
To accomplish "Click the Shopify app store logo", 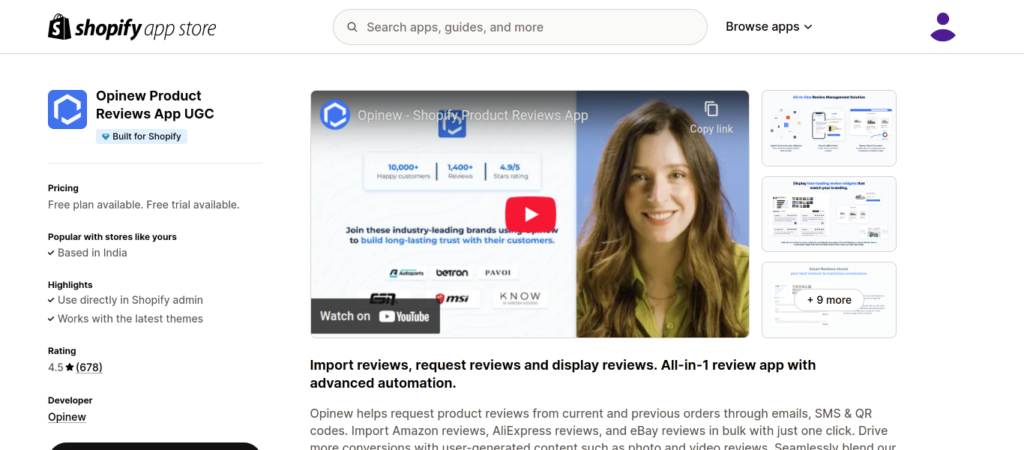I will pos(132,27).
